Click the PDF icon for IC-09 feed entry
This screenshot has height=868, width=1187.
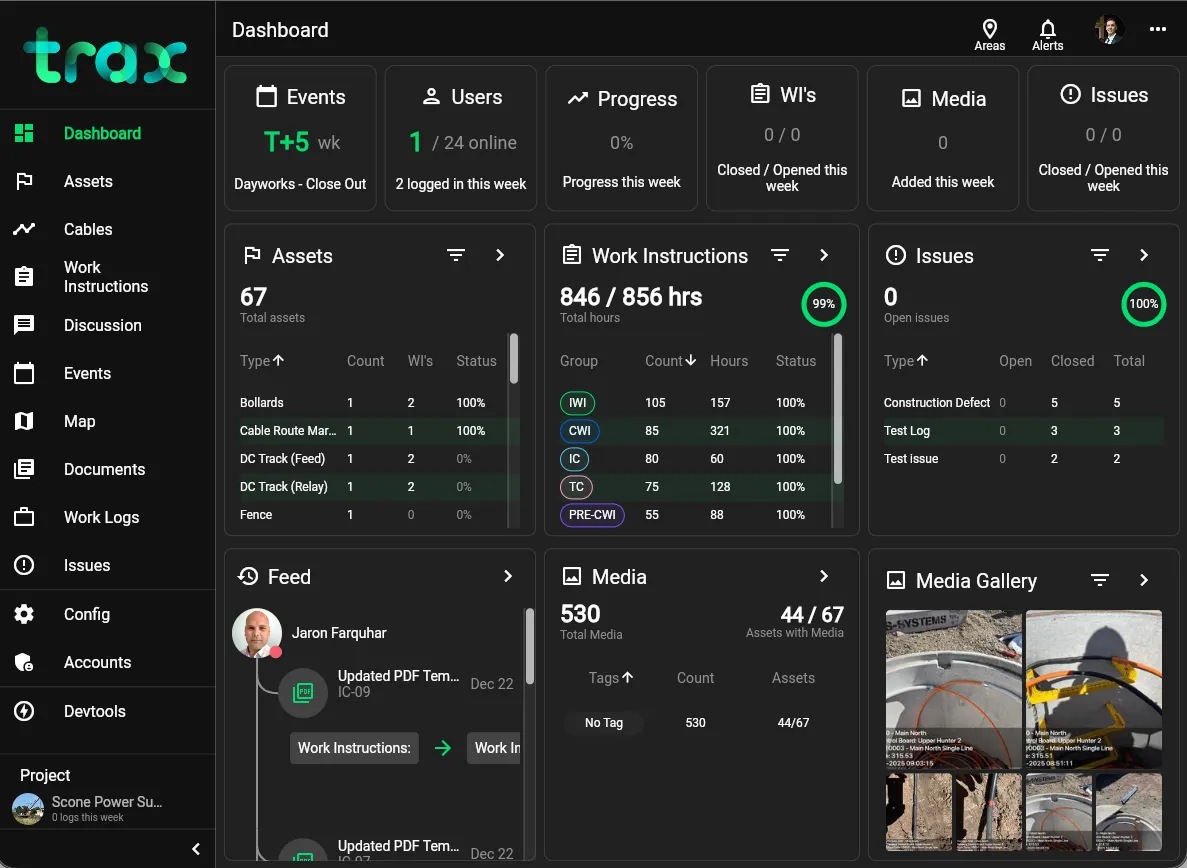tap(303, 692)
